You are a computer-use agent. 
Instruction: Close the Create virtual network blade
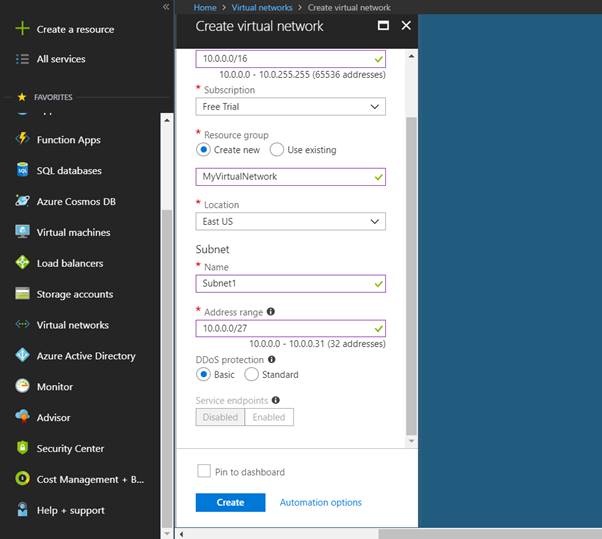tap(406, 25)
